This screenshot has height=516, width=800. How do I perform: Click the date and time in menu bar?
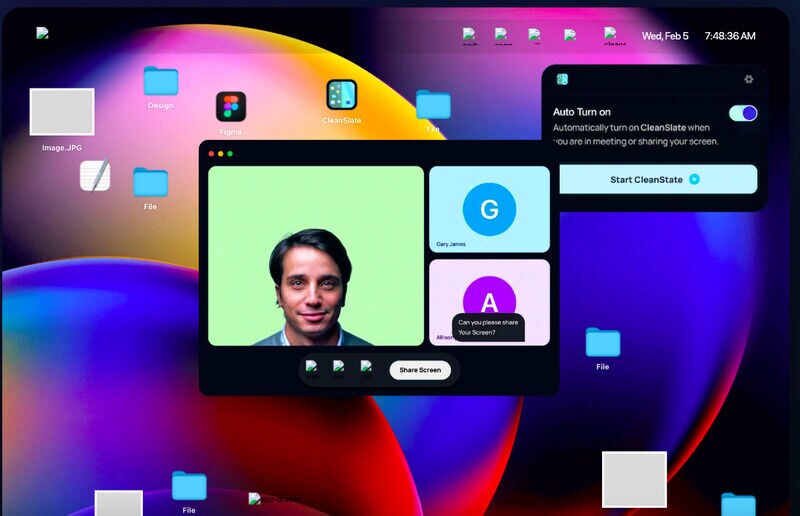[x=699, y=35]
